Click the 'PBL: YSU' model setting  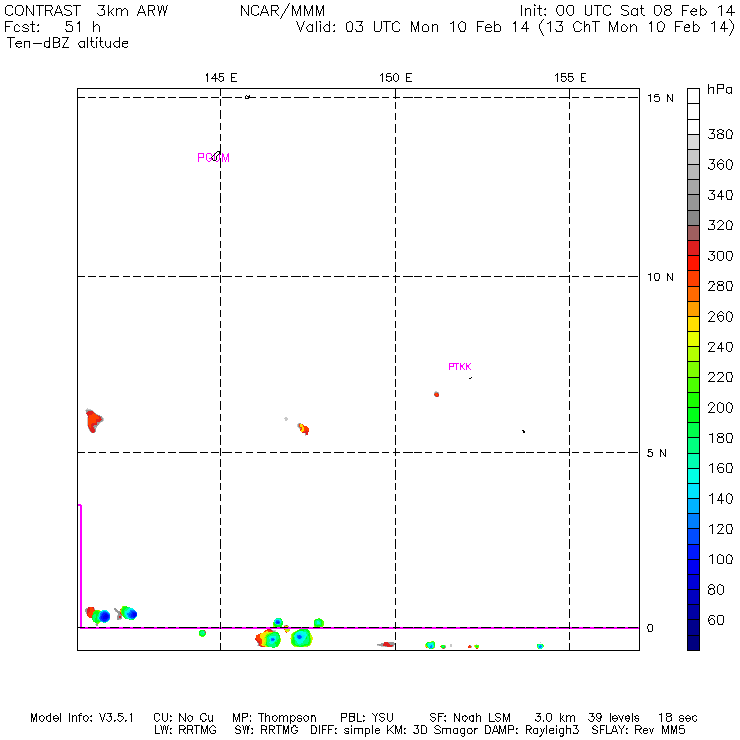click(367, 718)
